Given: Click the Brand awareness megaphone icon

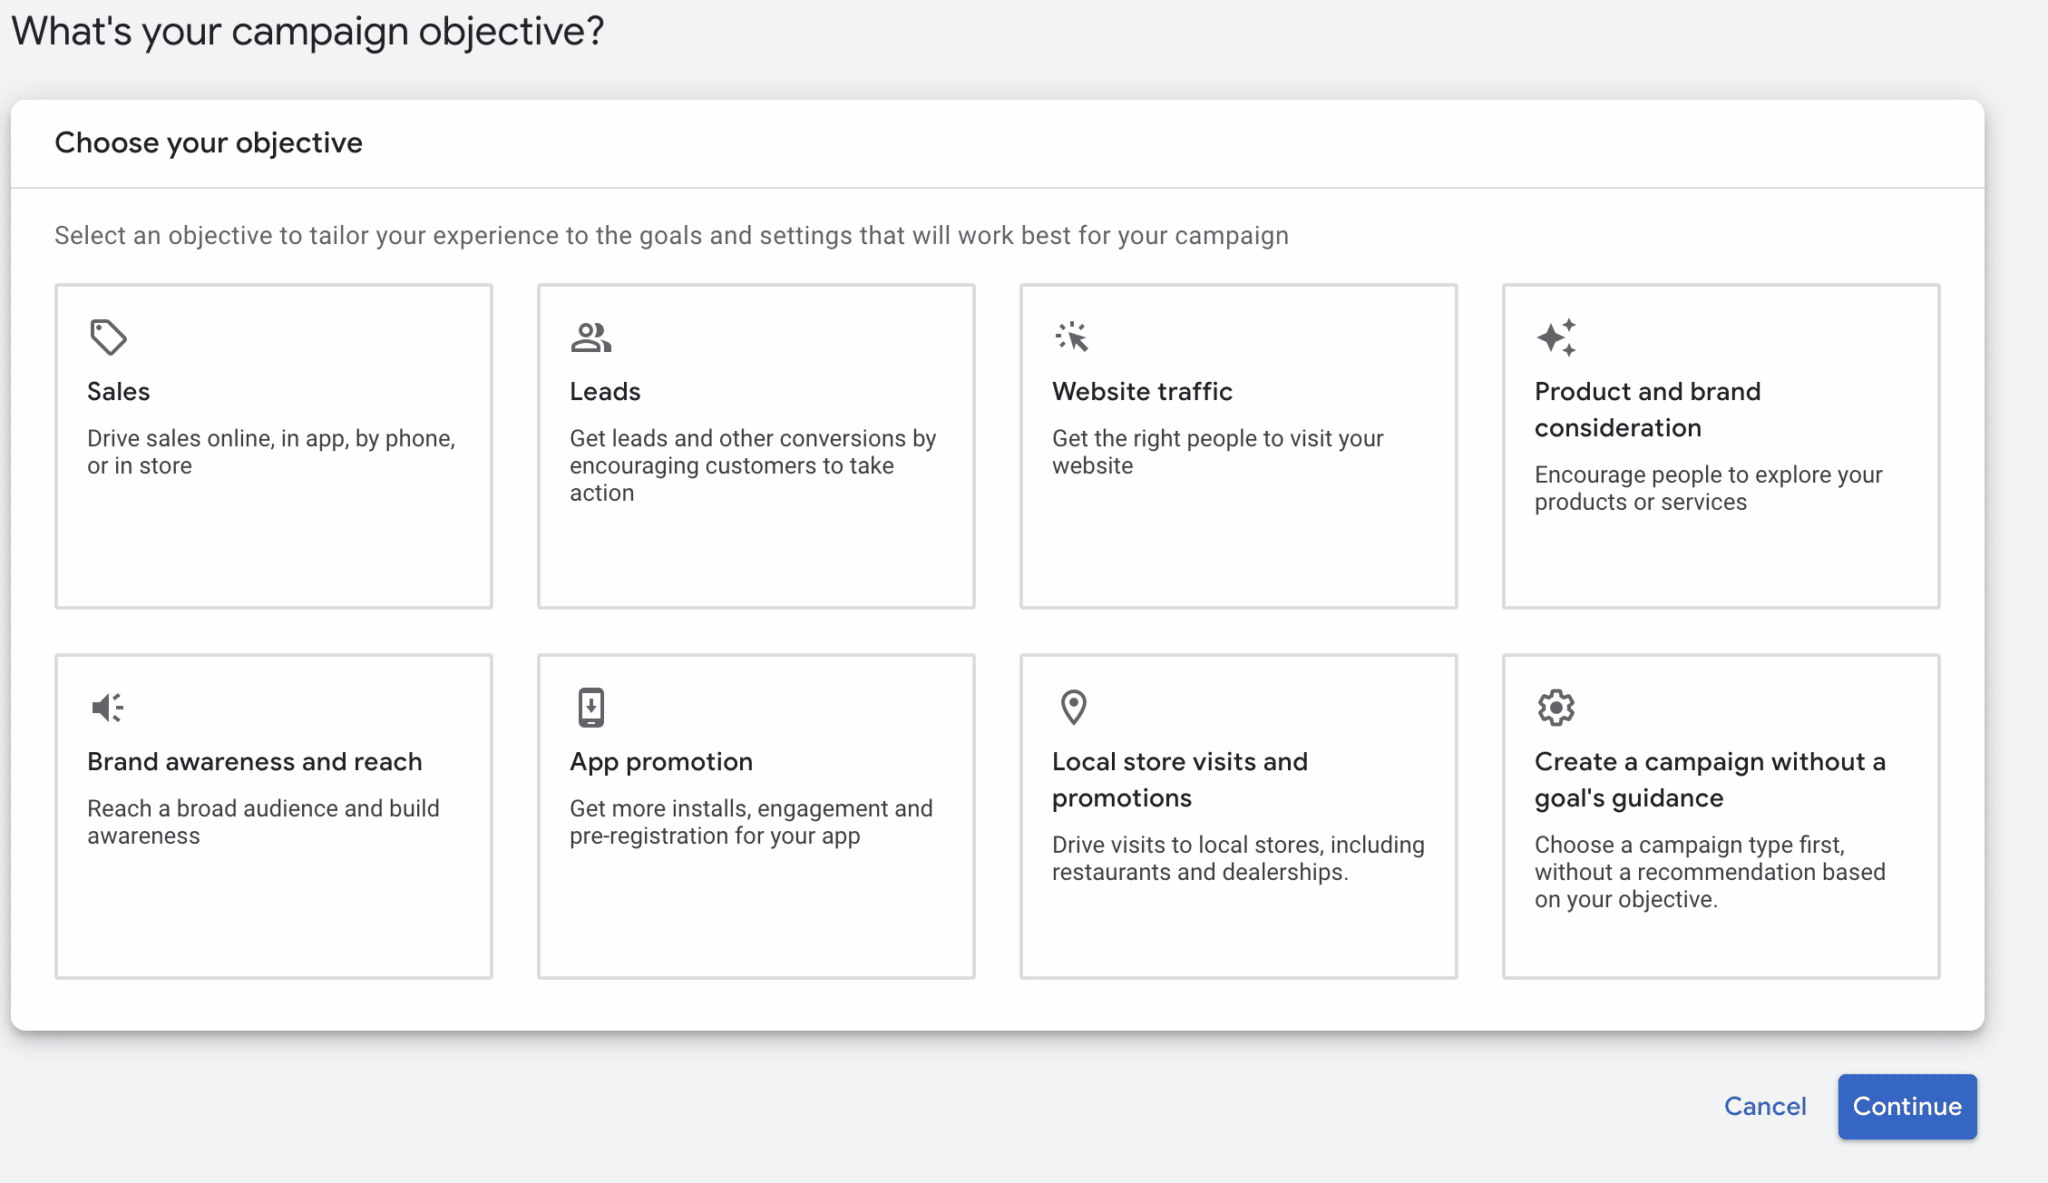Looking at the screenshot, I should 107,707.
